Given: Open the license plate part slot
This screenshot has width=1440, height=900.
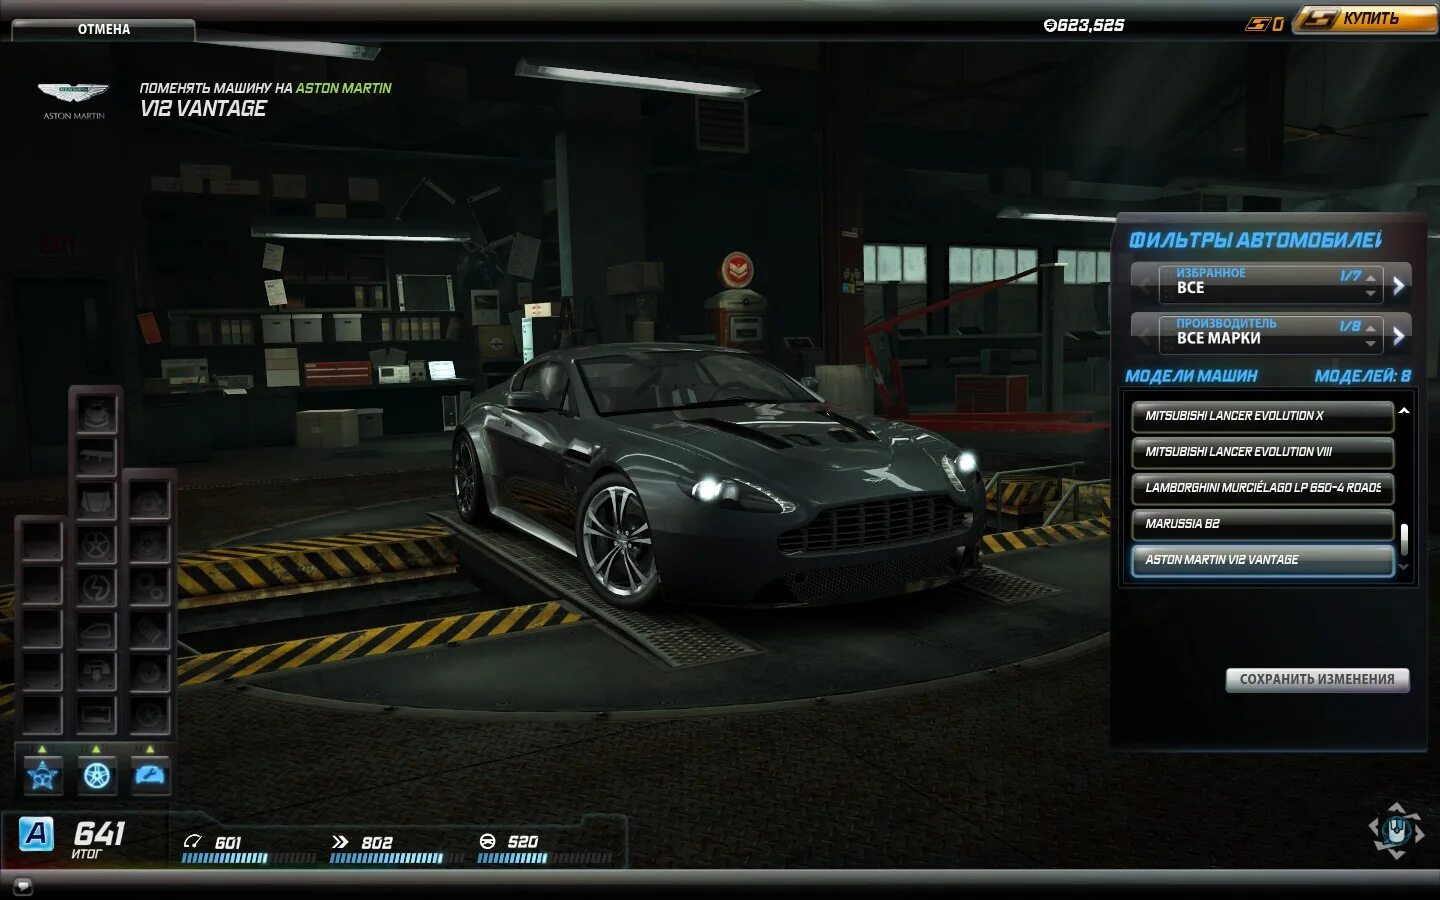Looking at the screenshot, I should tap(97, 716).
